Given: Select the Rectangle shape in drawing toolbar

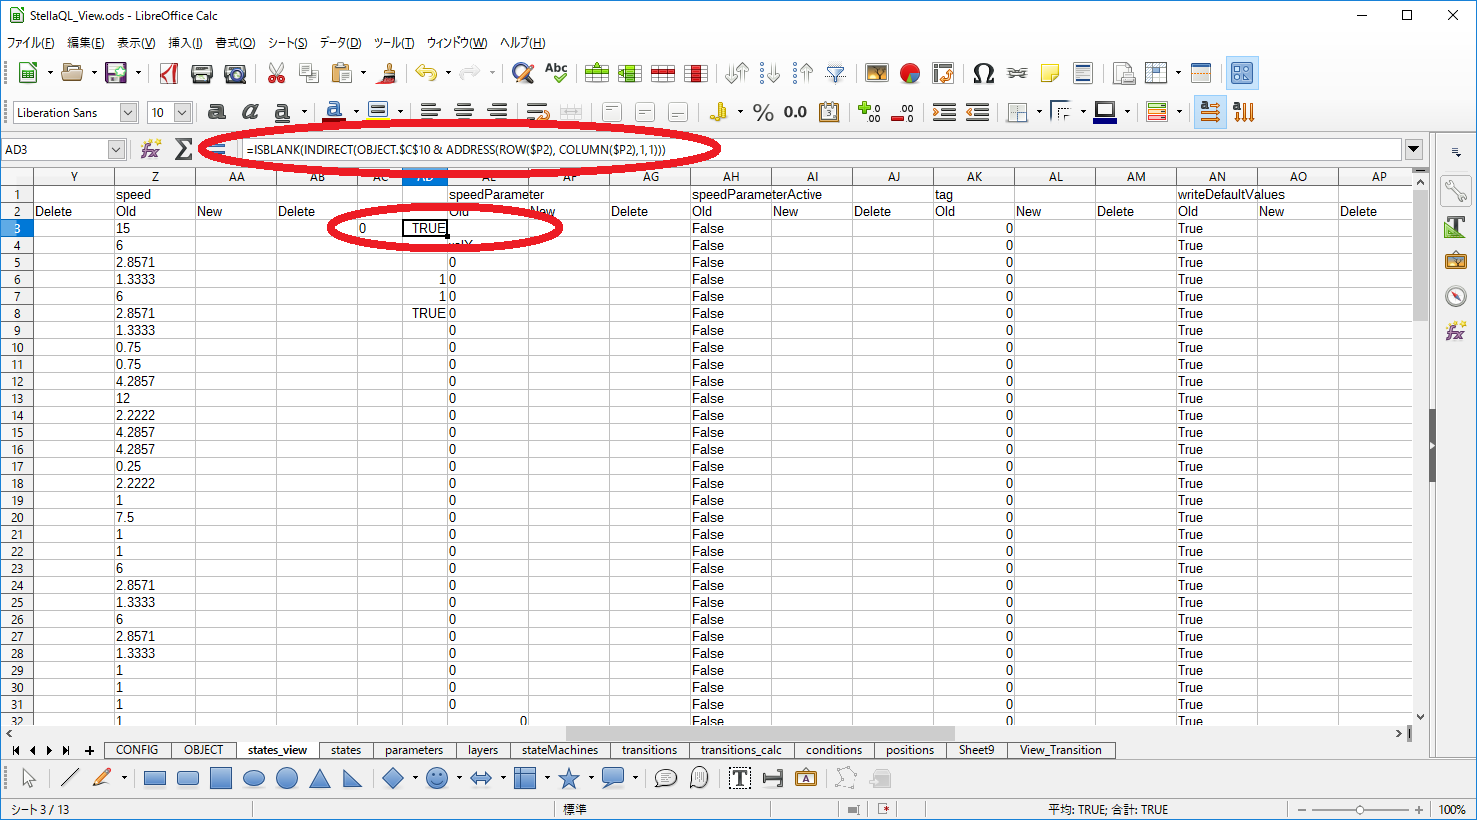Looking at the screenshot, I should point(154,778).
